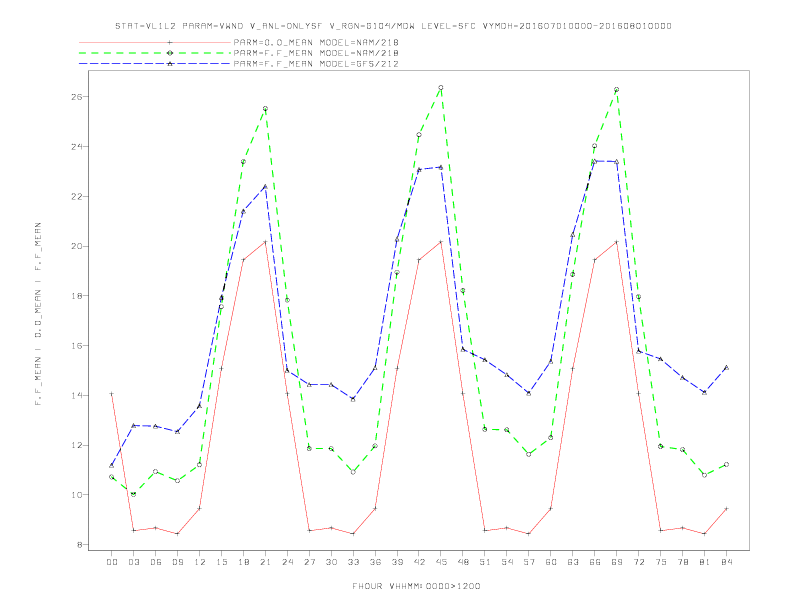Image resolution: width=792 pixels, height=612 pixels.
Task: Click red observed marker at hour 84
Action: click(726, 508)
